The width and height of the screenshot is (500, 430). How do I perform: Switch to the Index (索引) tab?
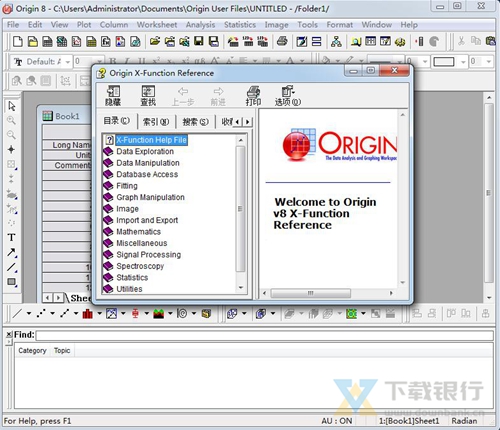click(156, 122)
